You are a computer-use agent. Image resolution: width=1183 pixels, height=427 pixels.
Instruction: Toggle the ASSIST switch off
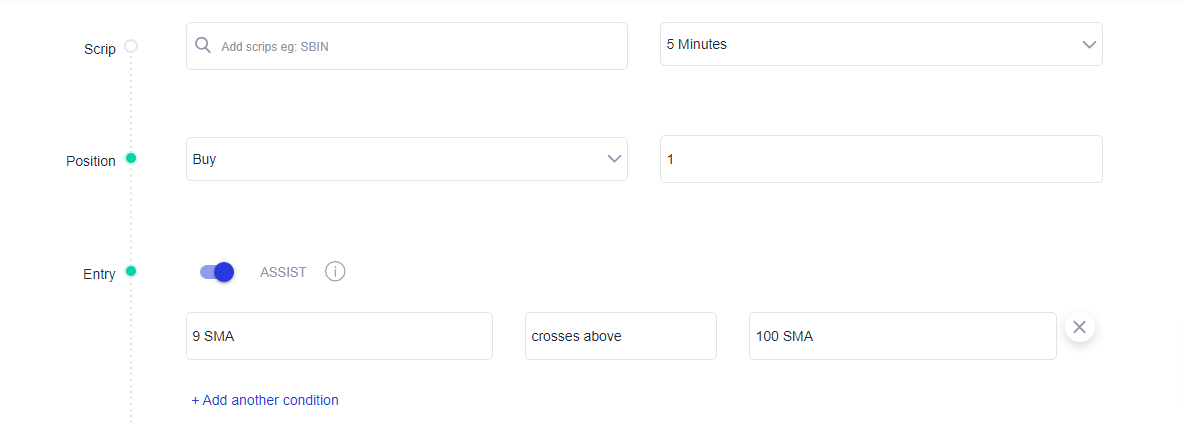pyautogui.click(x=217, y=272)
